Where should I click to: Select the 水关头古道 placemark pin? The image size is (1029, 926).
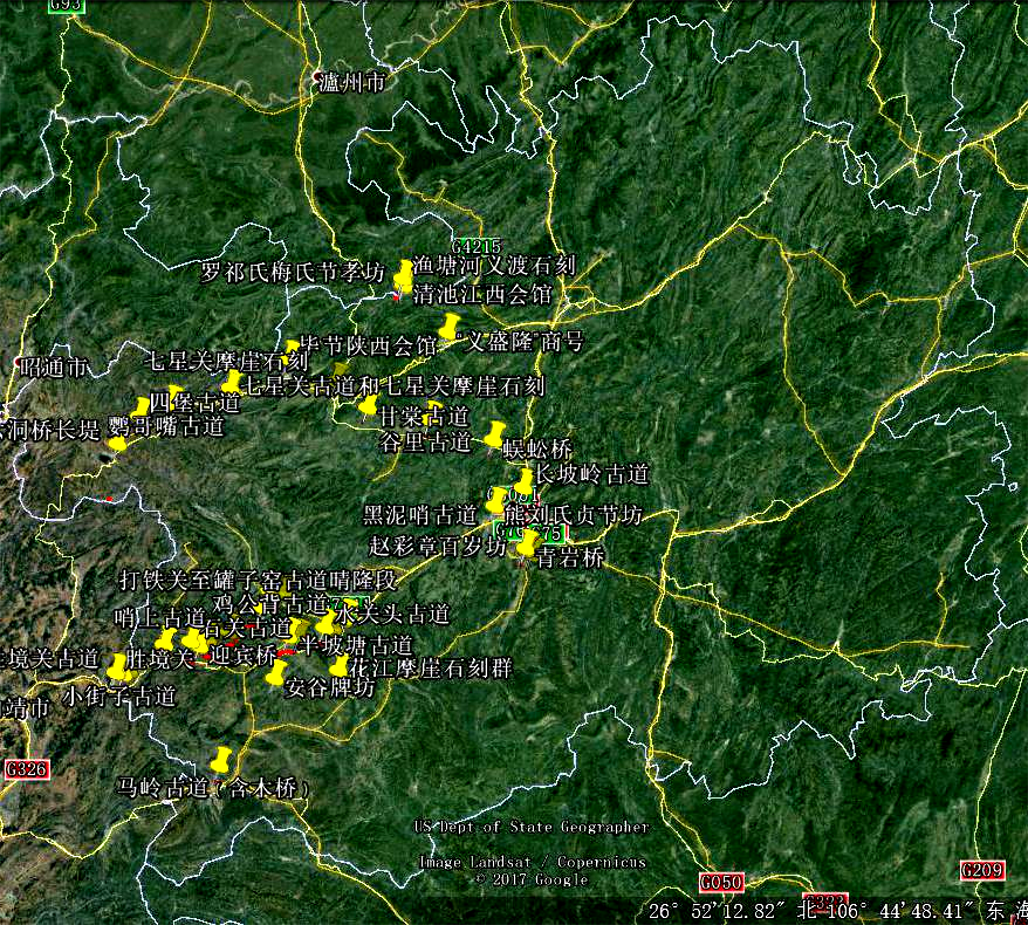326,624
